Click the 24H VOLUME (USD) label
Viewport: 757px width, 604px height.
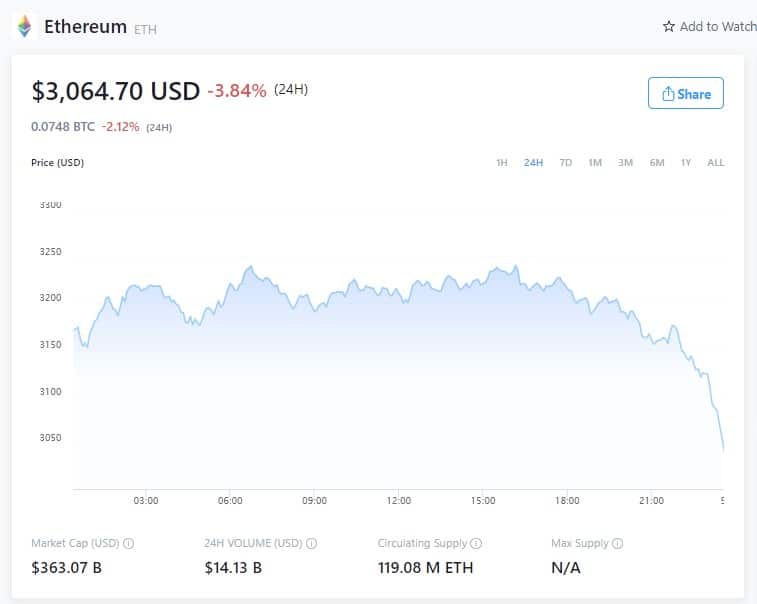[253, 543]
